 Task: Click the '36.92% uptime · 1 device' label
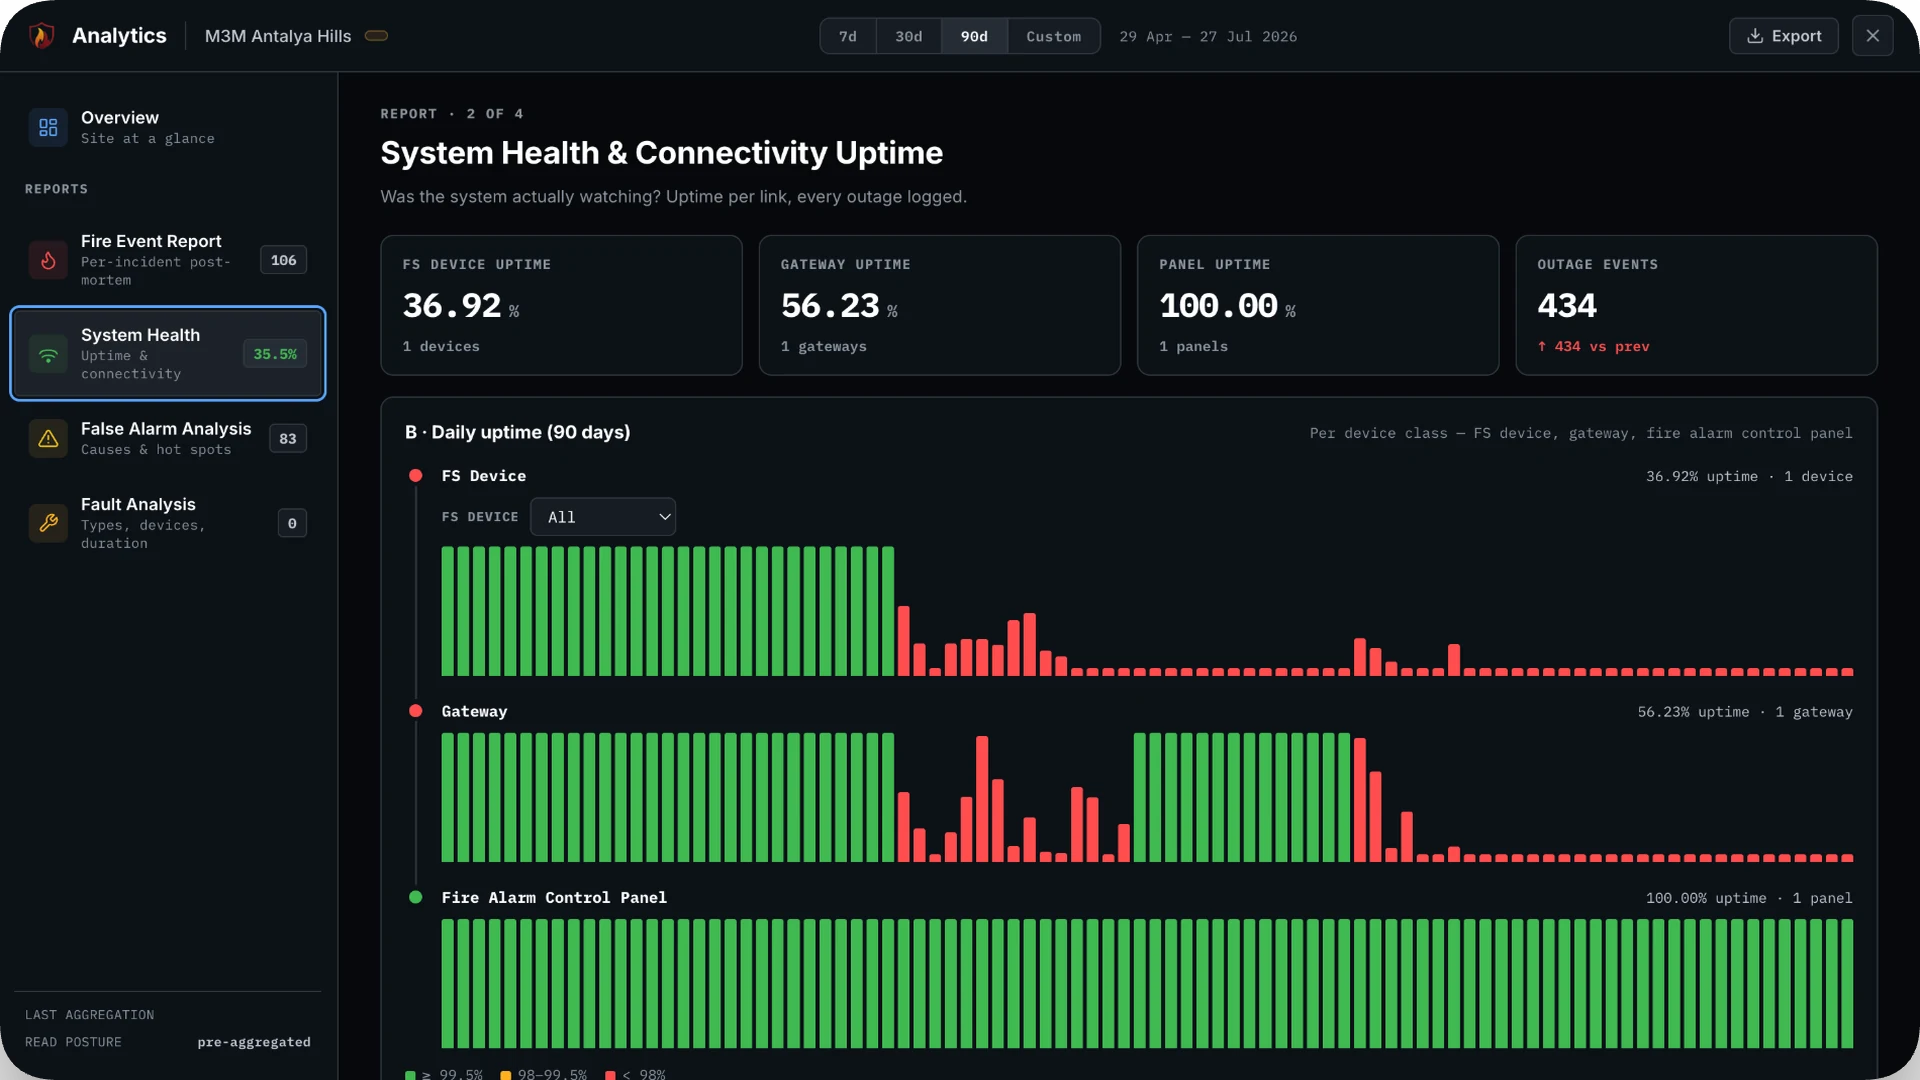(x=1749, y=477)
